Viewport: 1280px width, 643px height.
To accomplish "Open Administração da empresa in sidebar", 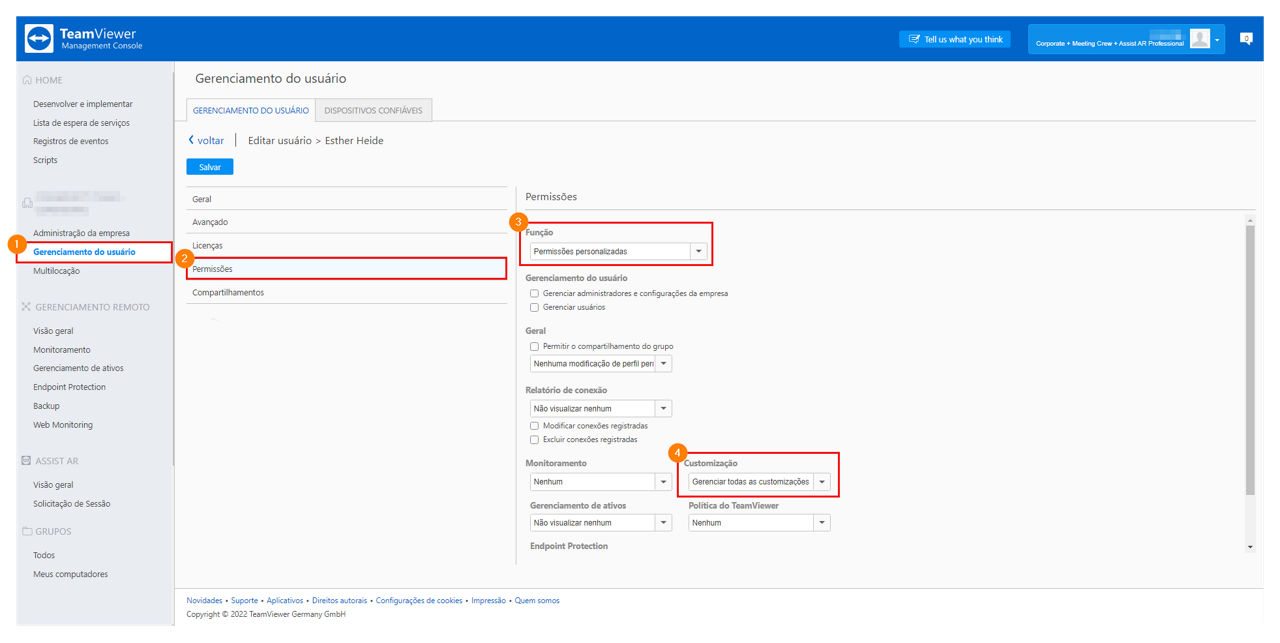I will tap(81, 233).
